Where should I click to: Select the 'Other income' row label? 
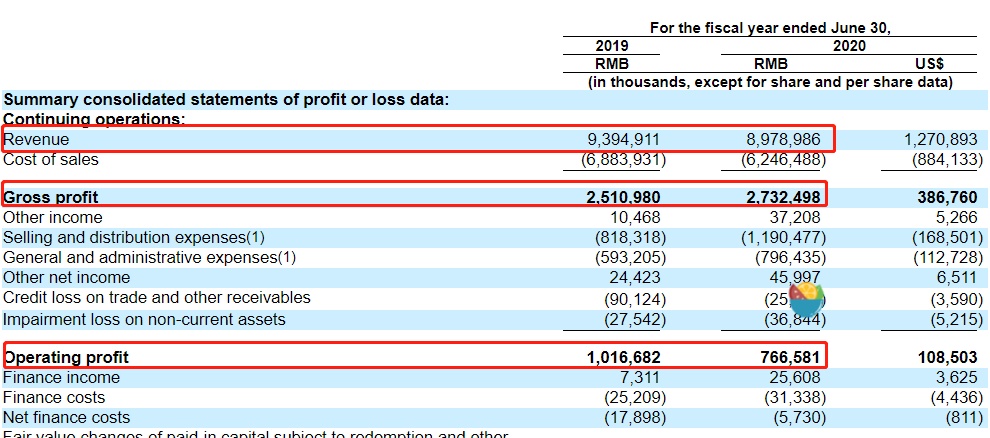pyautogui.click(x=52, y=218)
